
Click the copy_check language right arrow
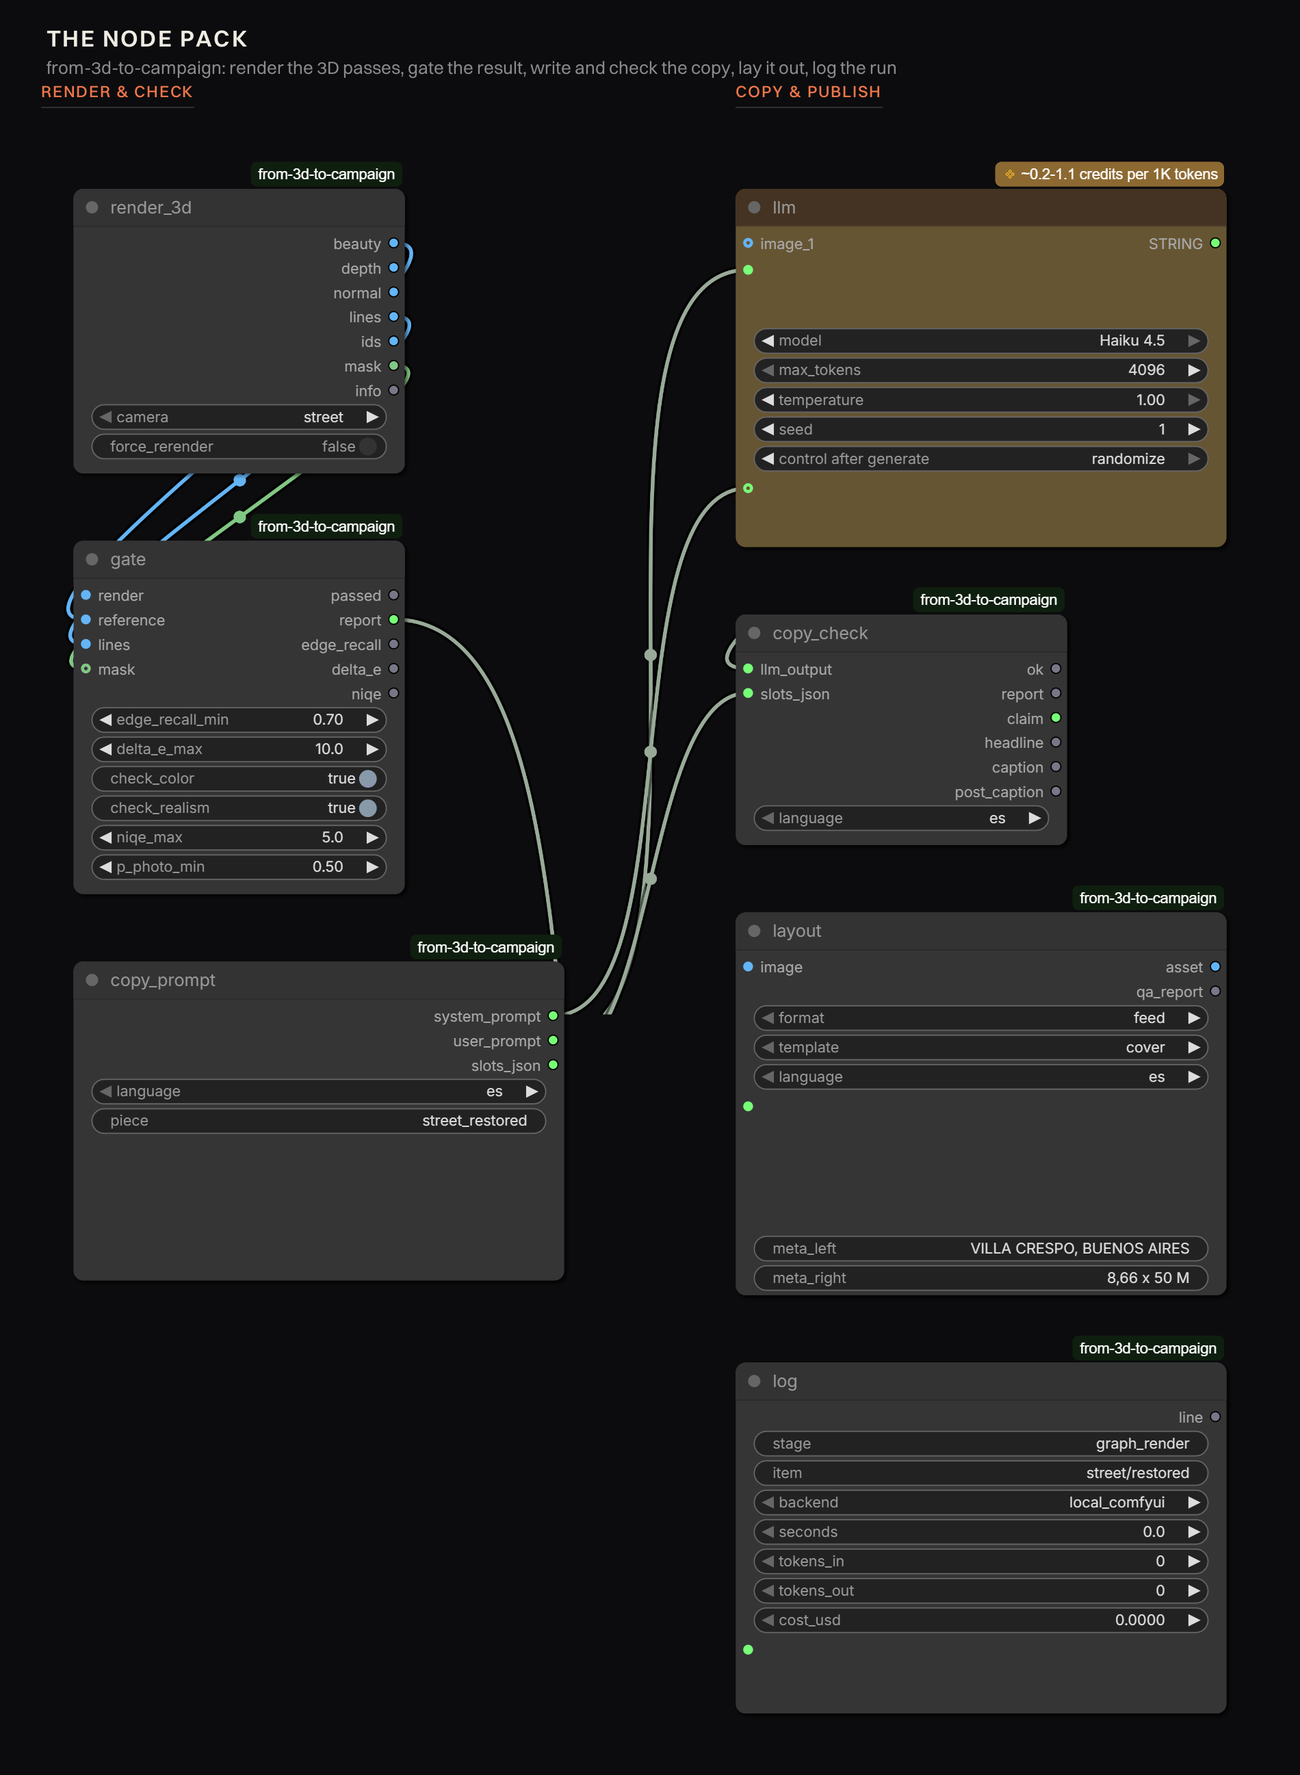tap(1034, 818)
